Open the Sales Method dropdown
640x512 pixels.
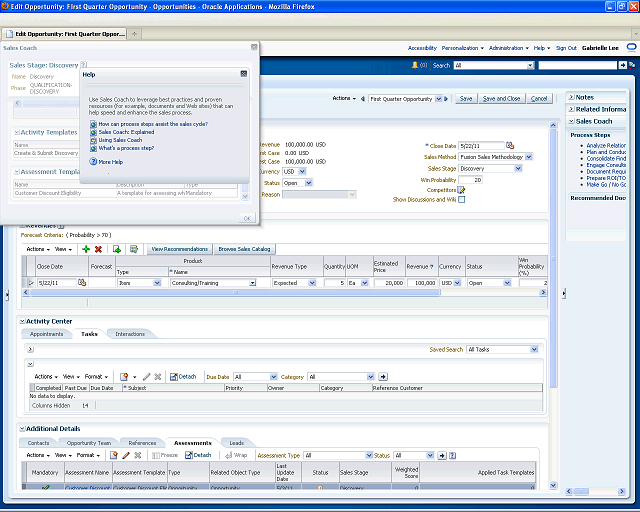(529, 157)
